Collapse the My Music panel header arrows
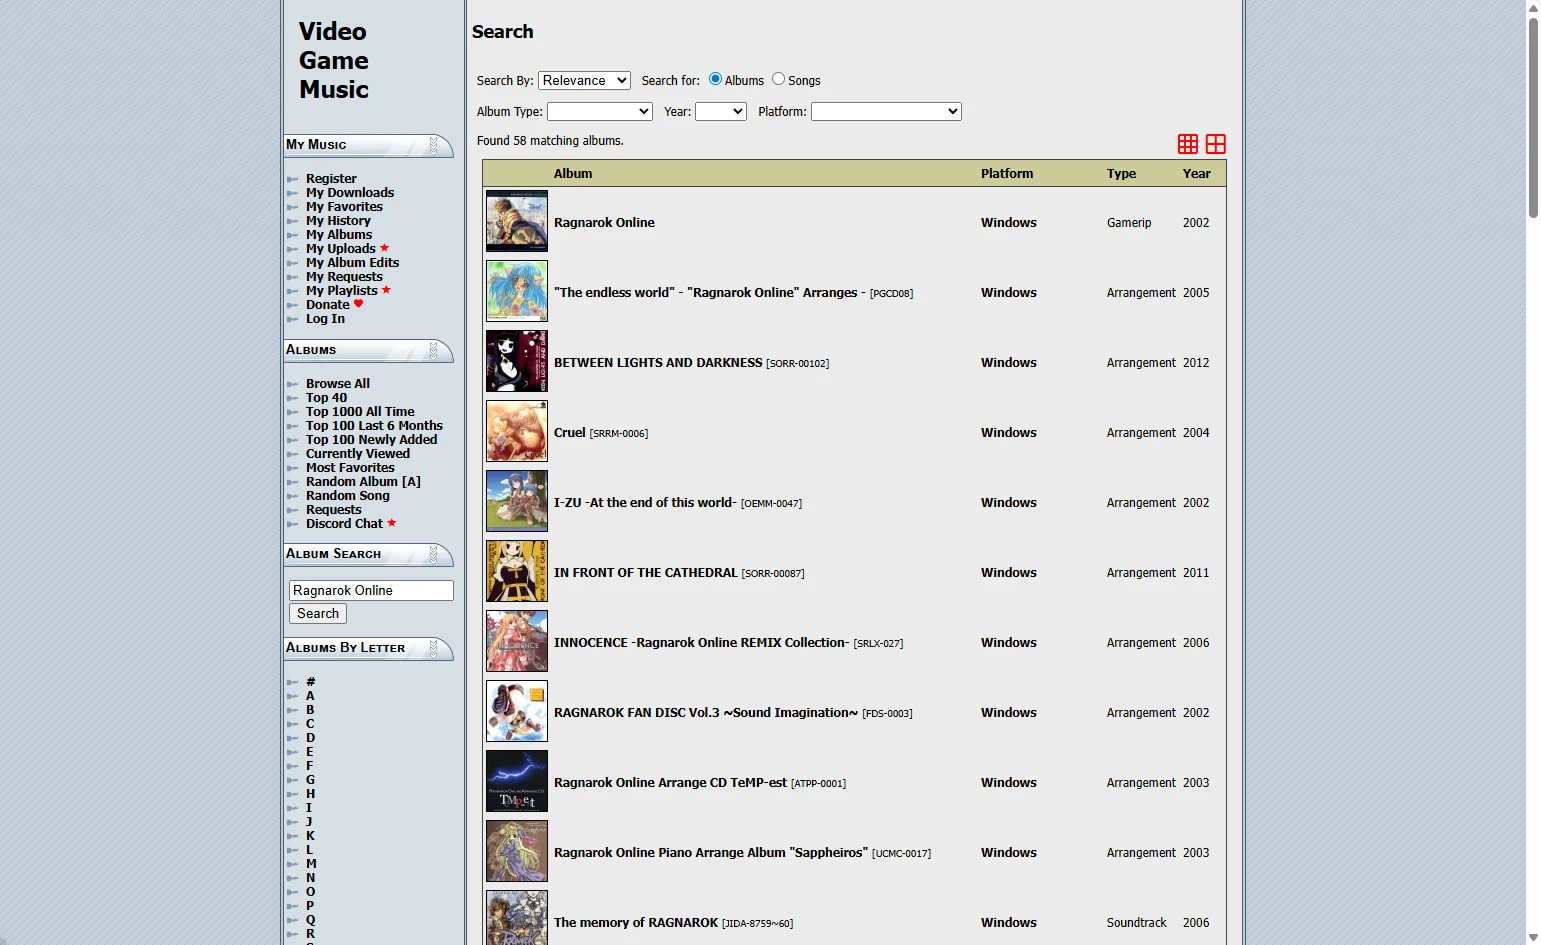Image resolution: width=1541 pixels, height=945 pixels. [433, 146]
